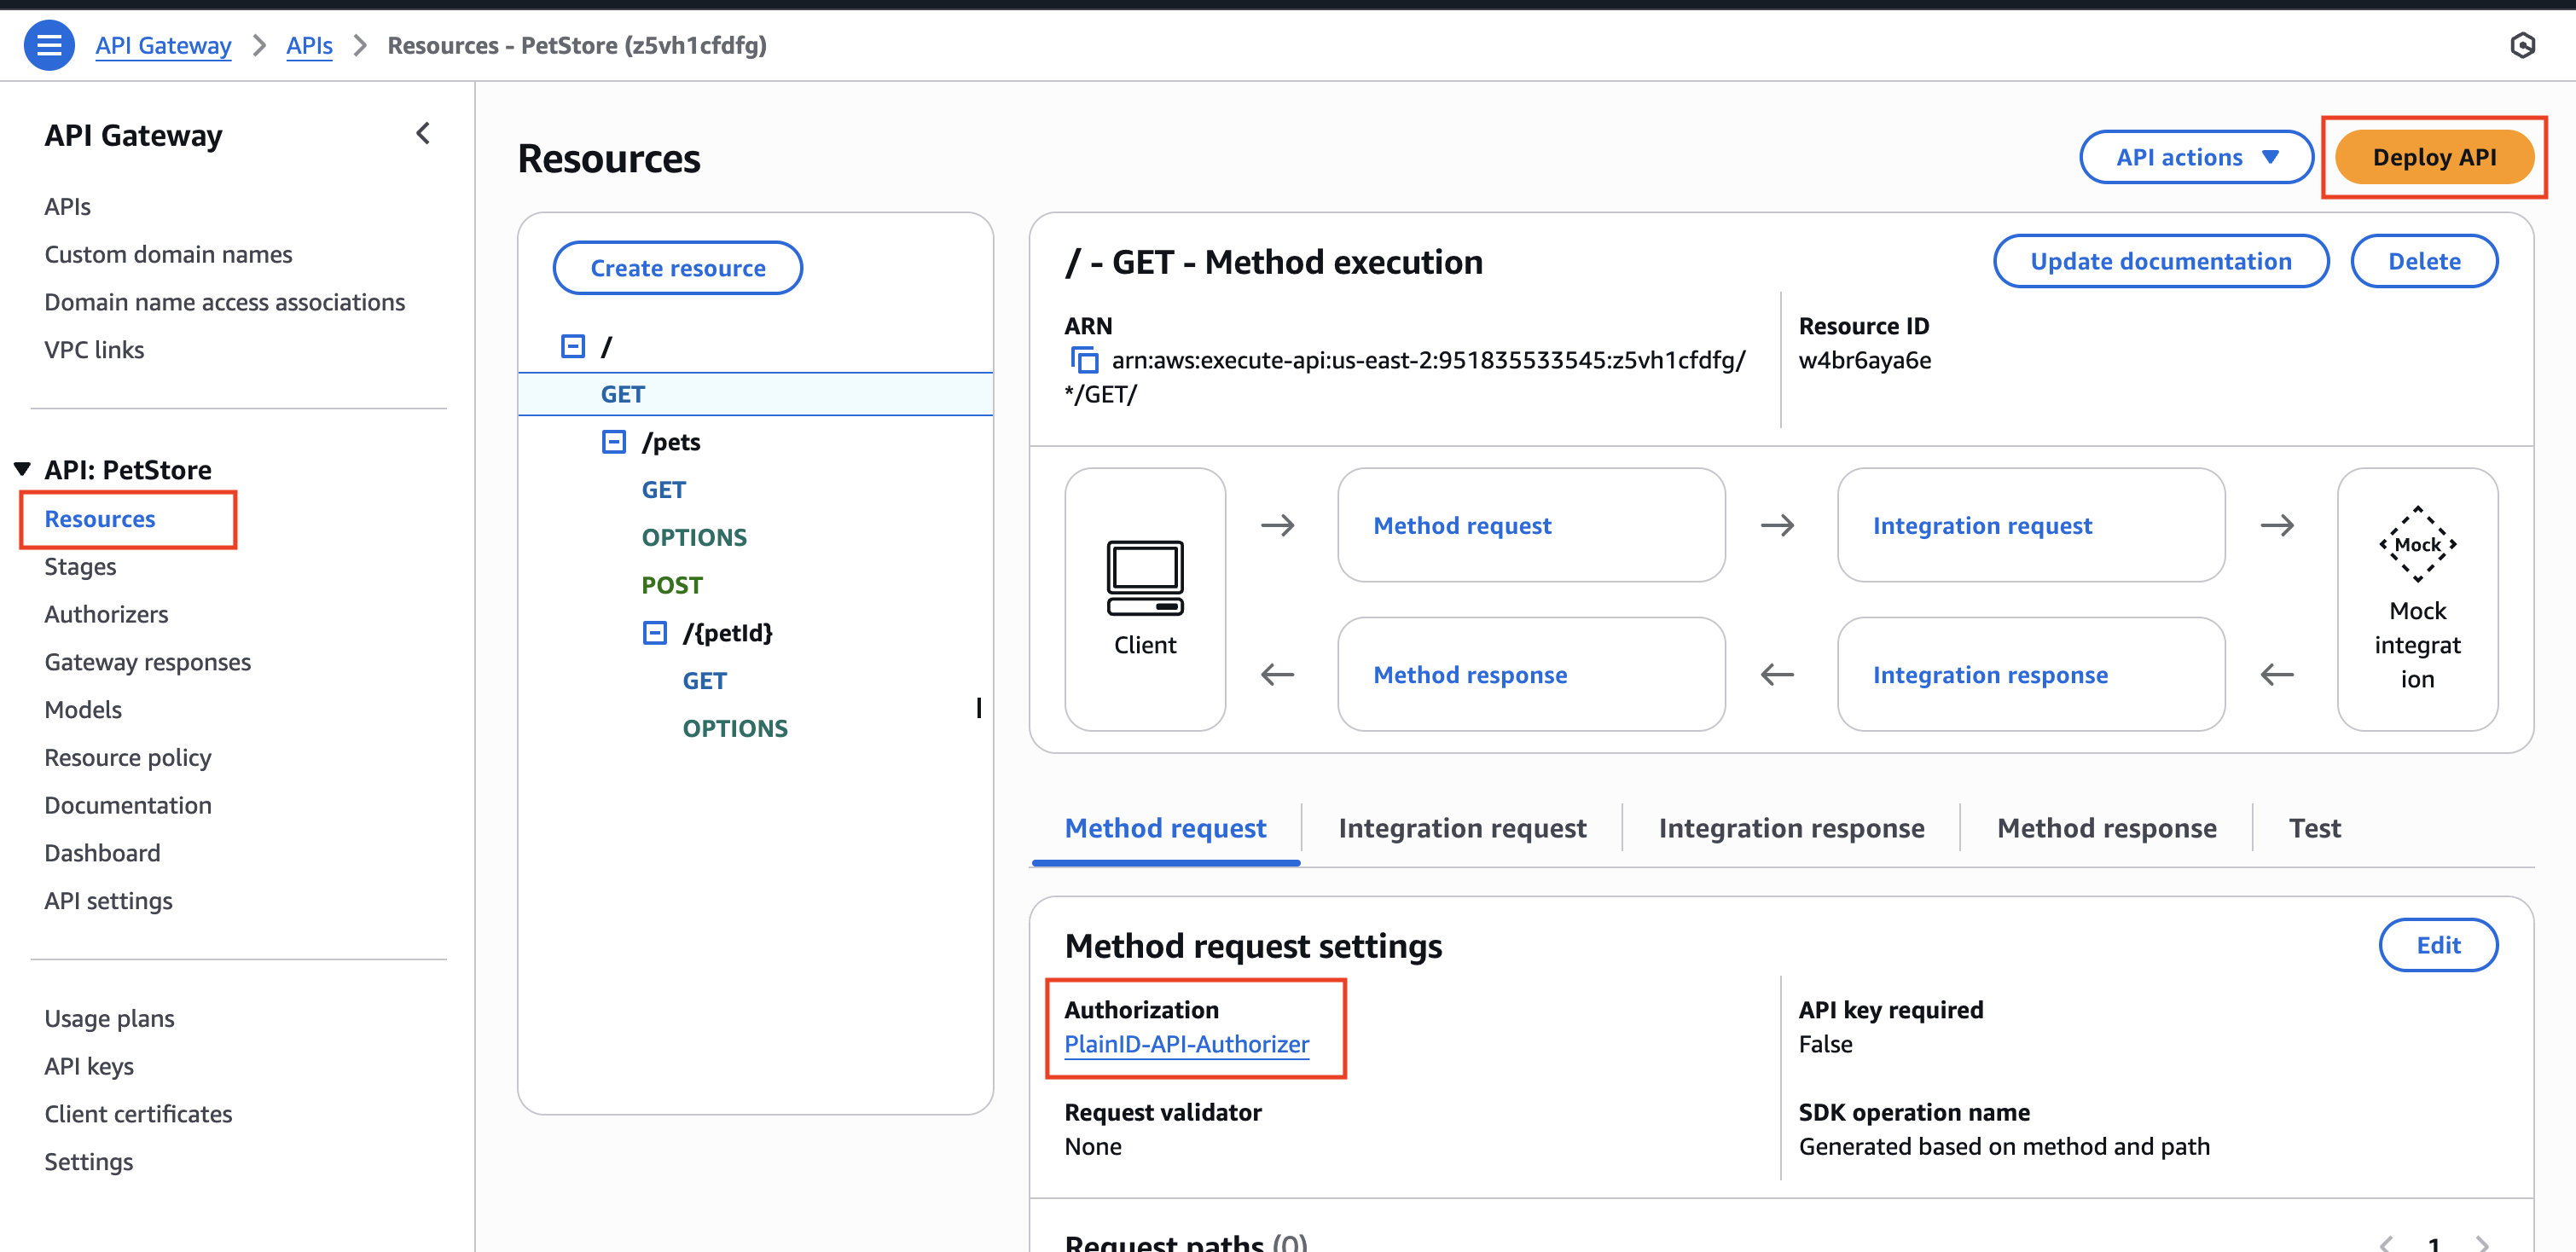The height and width of the screenshot is (1252, 2576).
Task: Collapse the /{petId} resource node
Action: 655,633
